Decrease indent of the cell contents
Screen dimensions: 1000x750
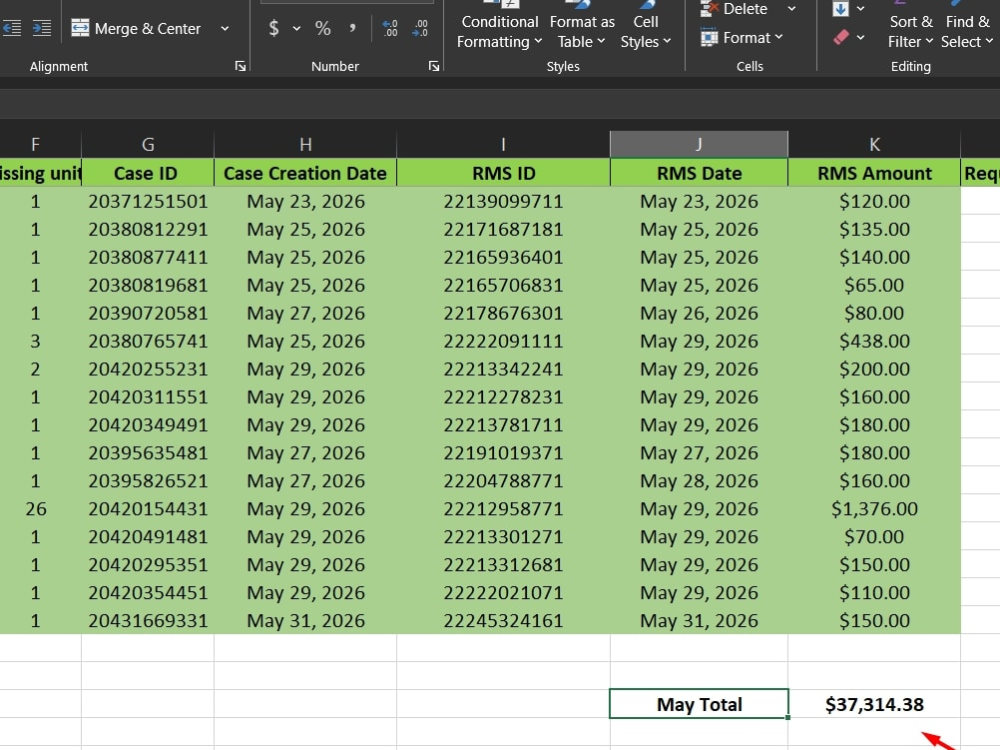tap(11, 28)
